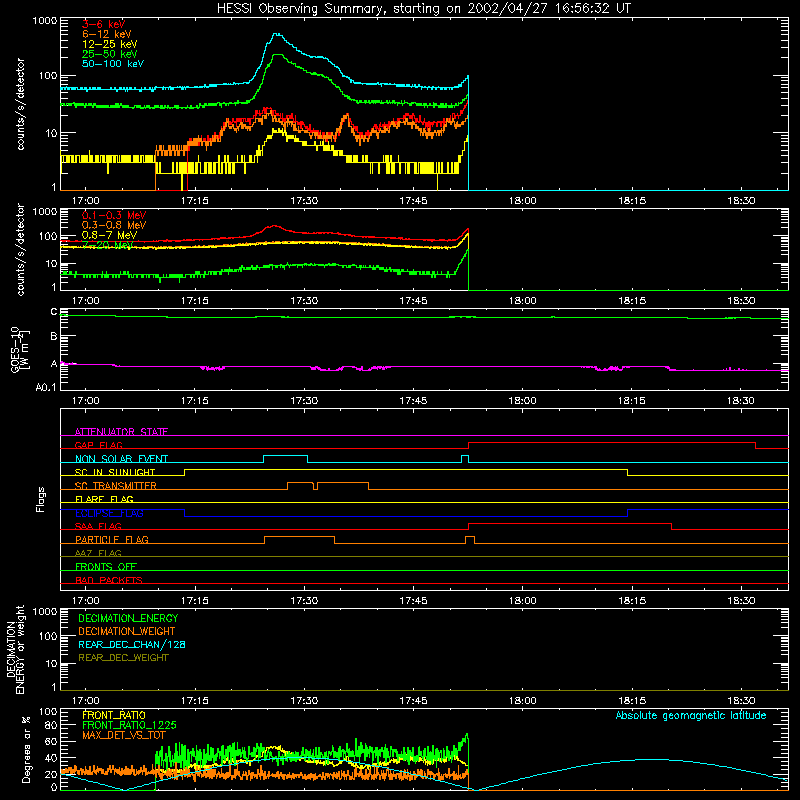This screenshot has width=800, height=800.
Task: Click the cyan 50-100 keV curve peak
Action: click(276, 34)
